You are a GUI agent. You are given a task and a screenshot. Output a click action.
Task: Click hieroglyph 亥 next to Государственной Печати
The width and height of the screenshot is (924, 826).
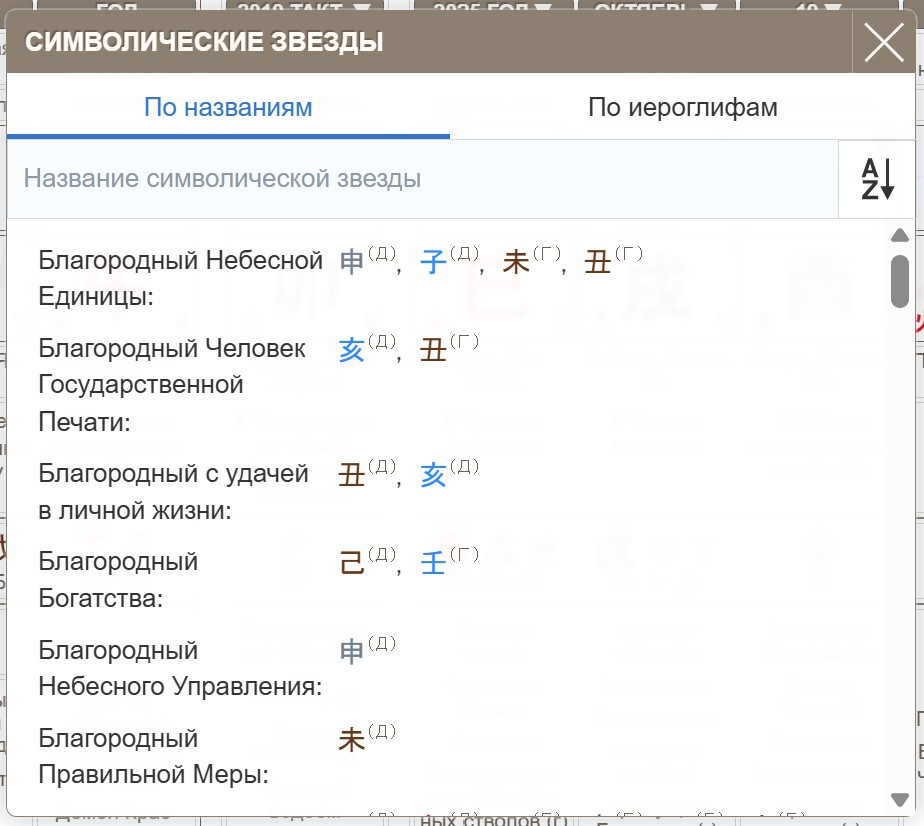[x=350, y=348]
